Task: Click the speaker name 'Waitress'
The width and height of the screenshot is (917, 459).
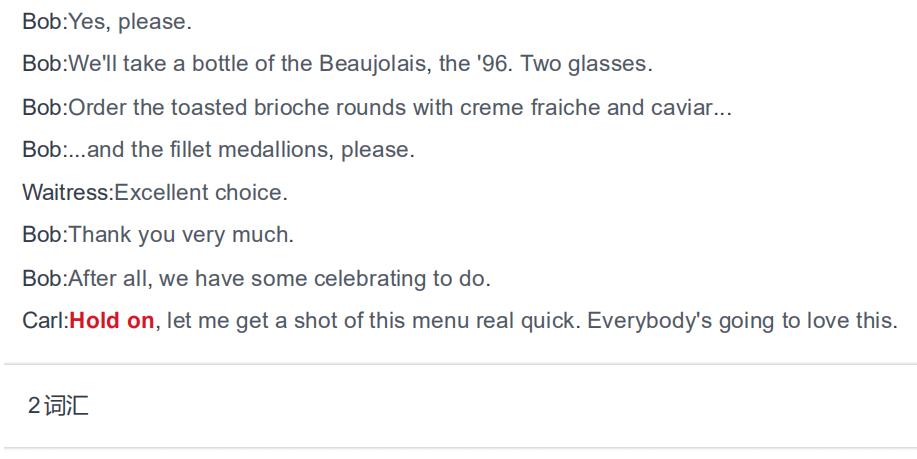Action: 65,192
